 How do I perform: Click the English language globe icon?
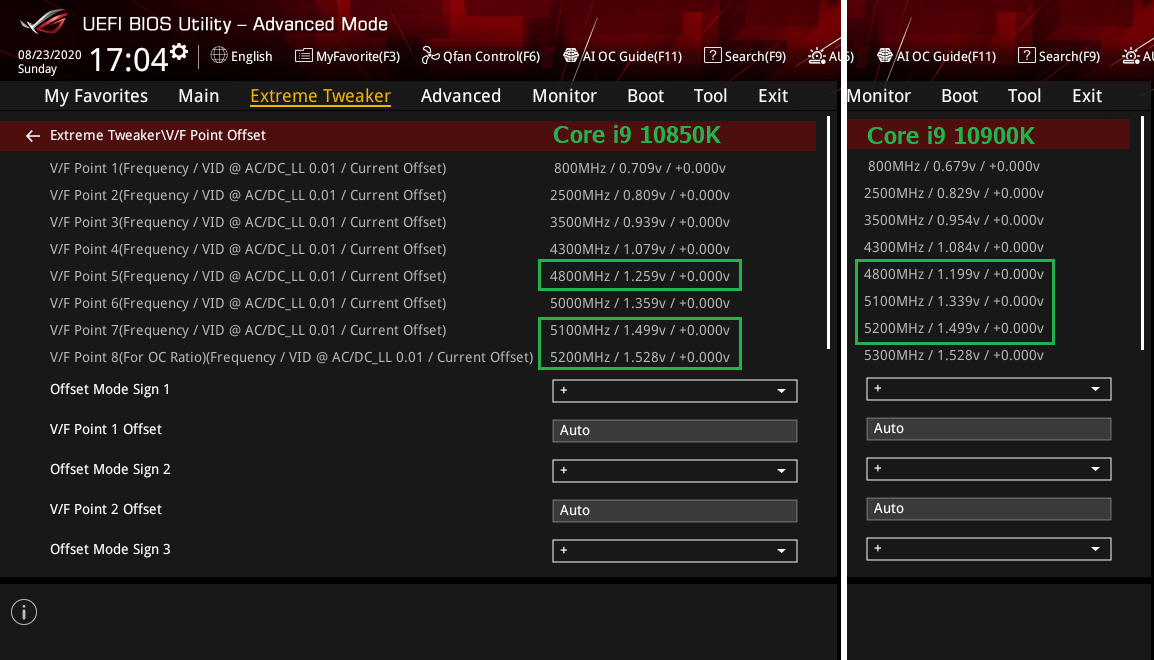click(x=219, y=55)
